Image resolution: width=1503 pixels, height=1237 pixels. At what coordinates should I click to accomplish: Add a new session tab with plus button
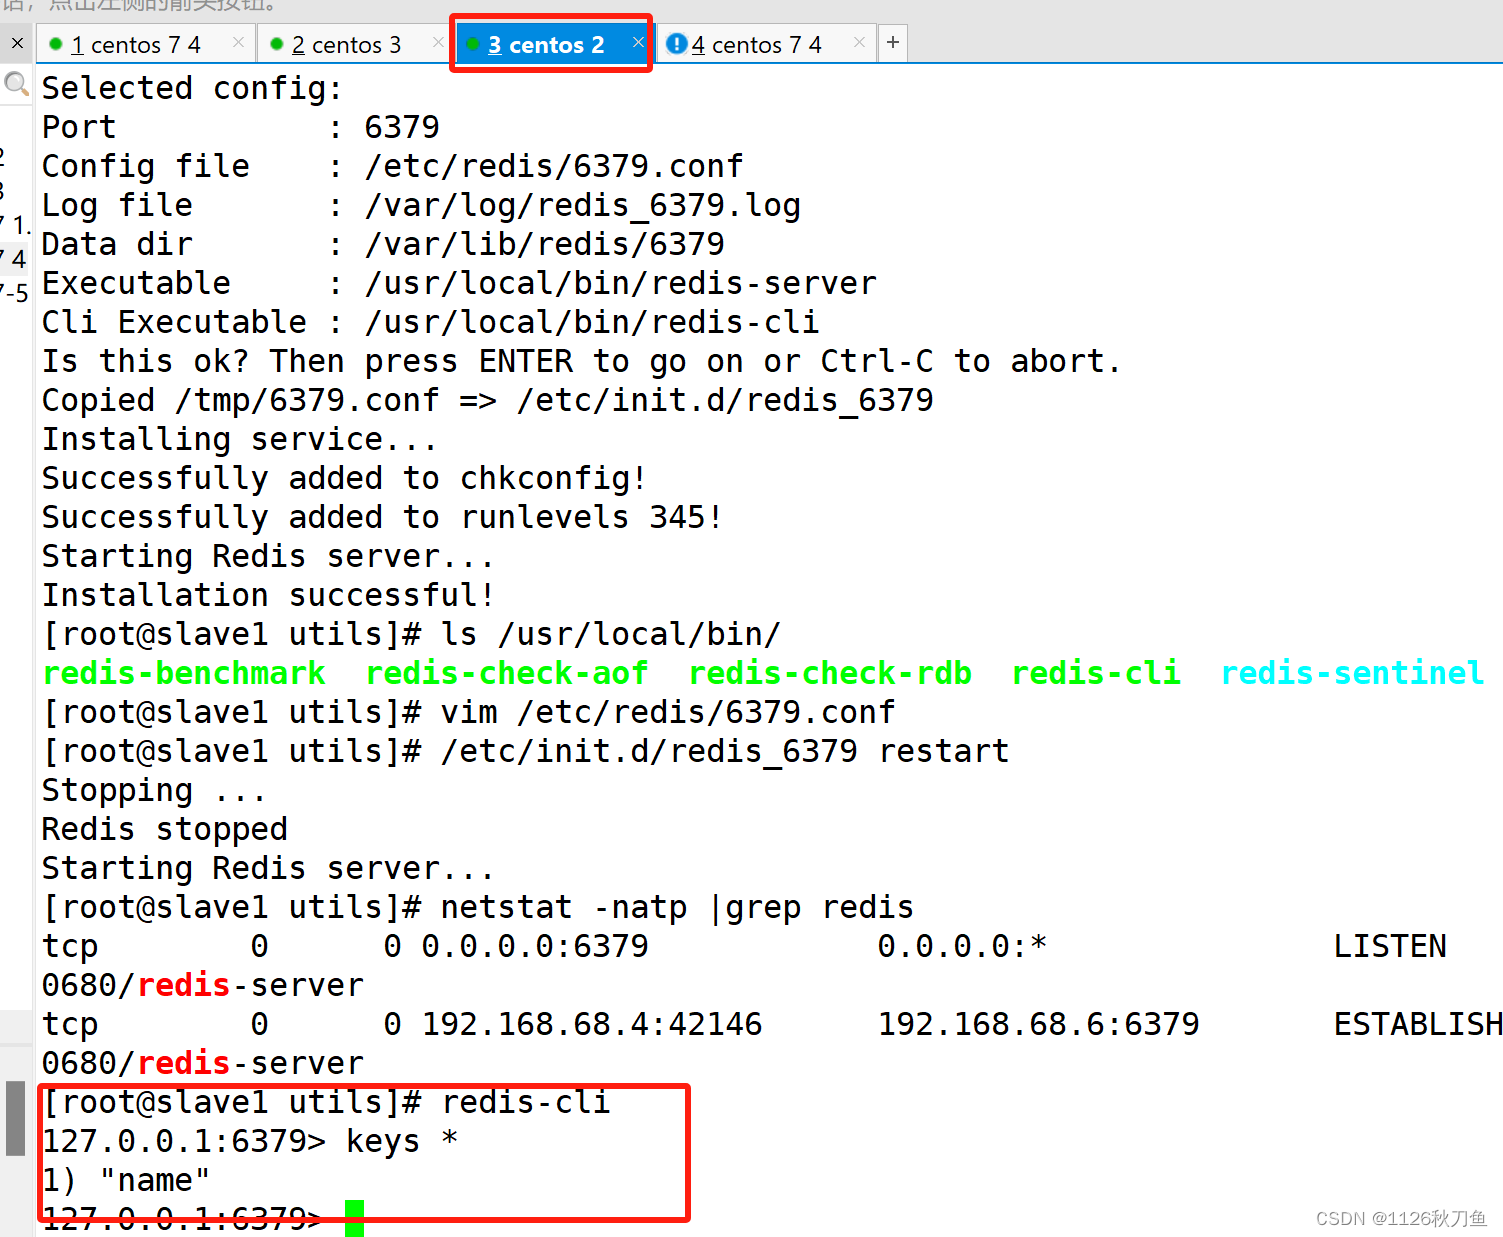coord(893,43)
